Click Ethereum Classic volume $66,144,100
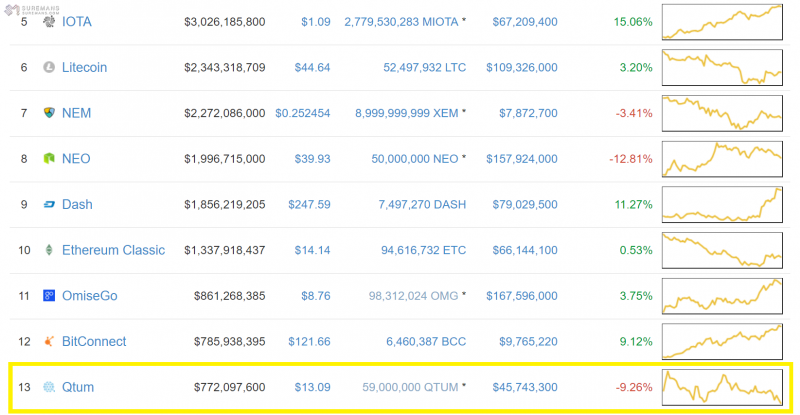This screenshot has height=415, width=800. tap(525, 250)
